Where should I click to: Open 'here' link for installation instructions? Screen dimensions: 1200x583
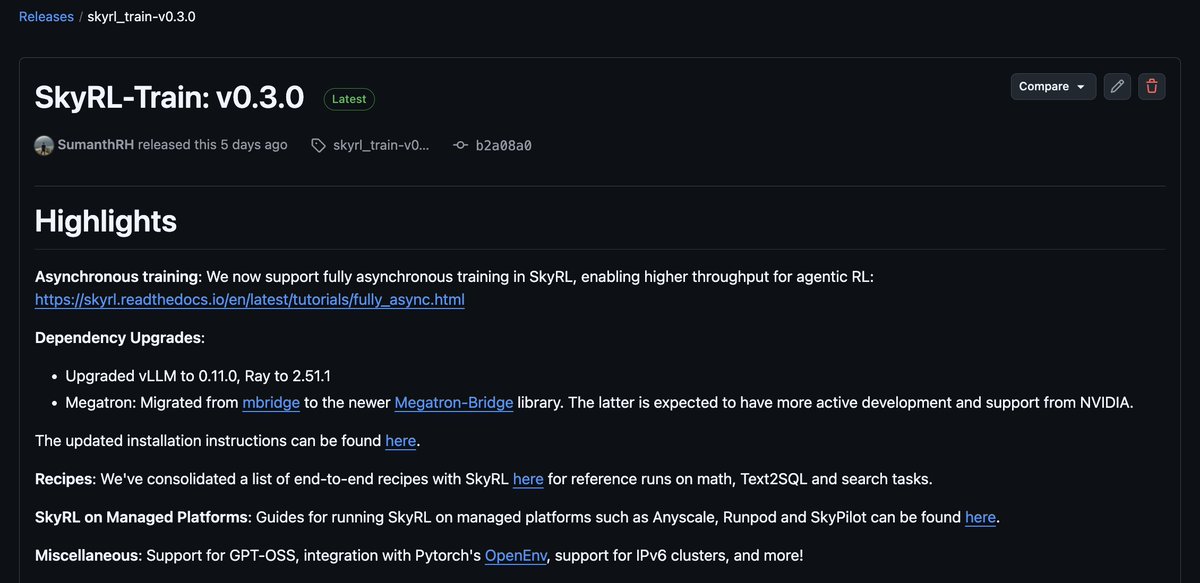401,441
